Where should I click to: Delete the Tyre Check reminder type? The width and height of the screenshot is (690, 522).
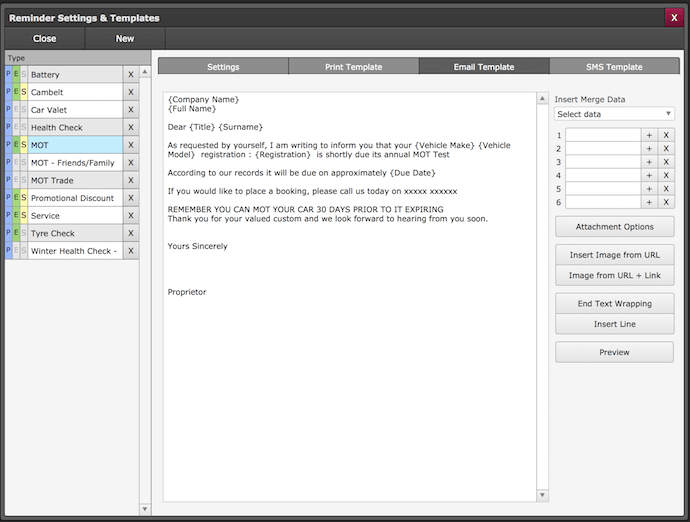(130, 233)
